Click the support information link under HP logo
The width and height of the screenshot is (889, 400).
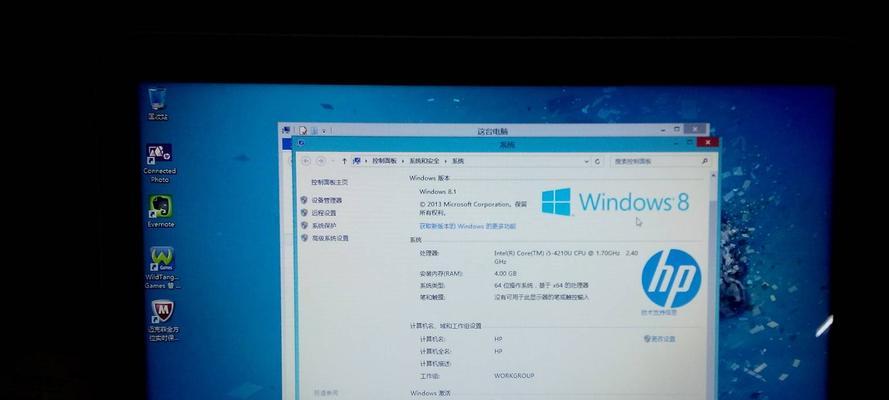coord(659,312)
